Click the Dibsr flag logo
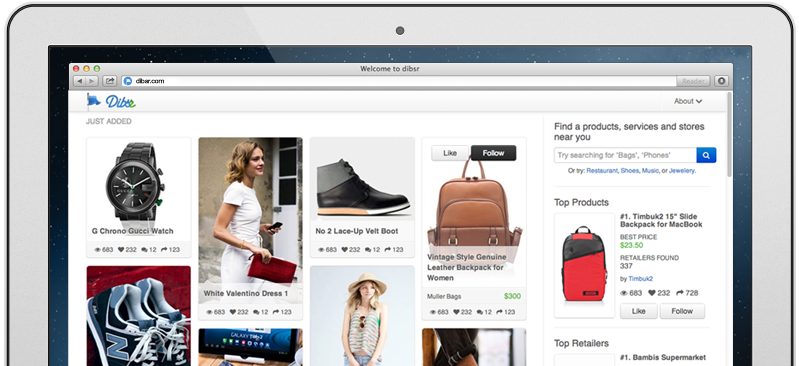The height and width of the screenshot is (366, 799). [111, 101]
